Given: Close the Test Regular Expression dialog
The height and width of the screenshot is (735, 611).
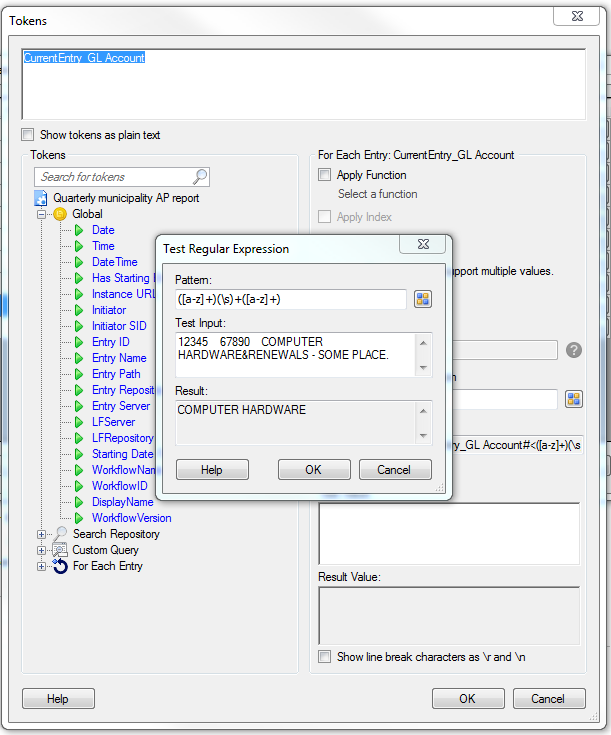Looking at the screenshot, I should click(x=422, y=244).
